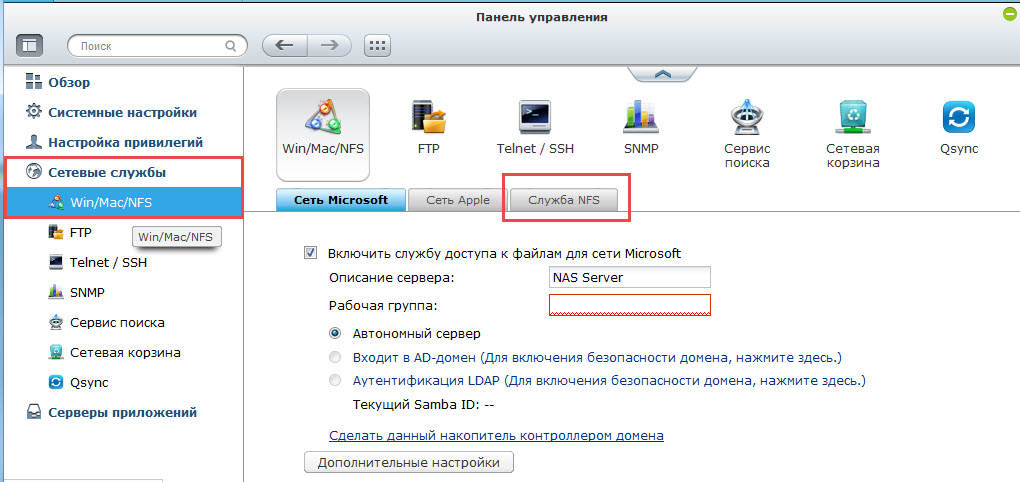Select Аутентификация LDAP radio option
Viewport: 1020px width, 482px height.
tap(335, 380)
